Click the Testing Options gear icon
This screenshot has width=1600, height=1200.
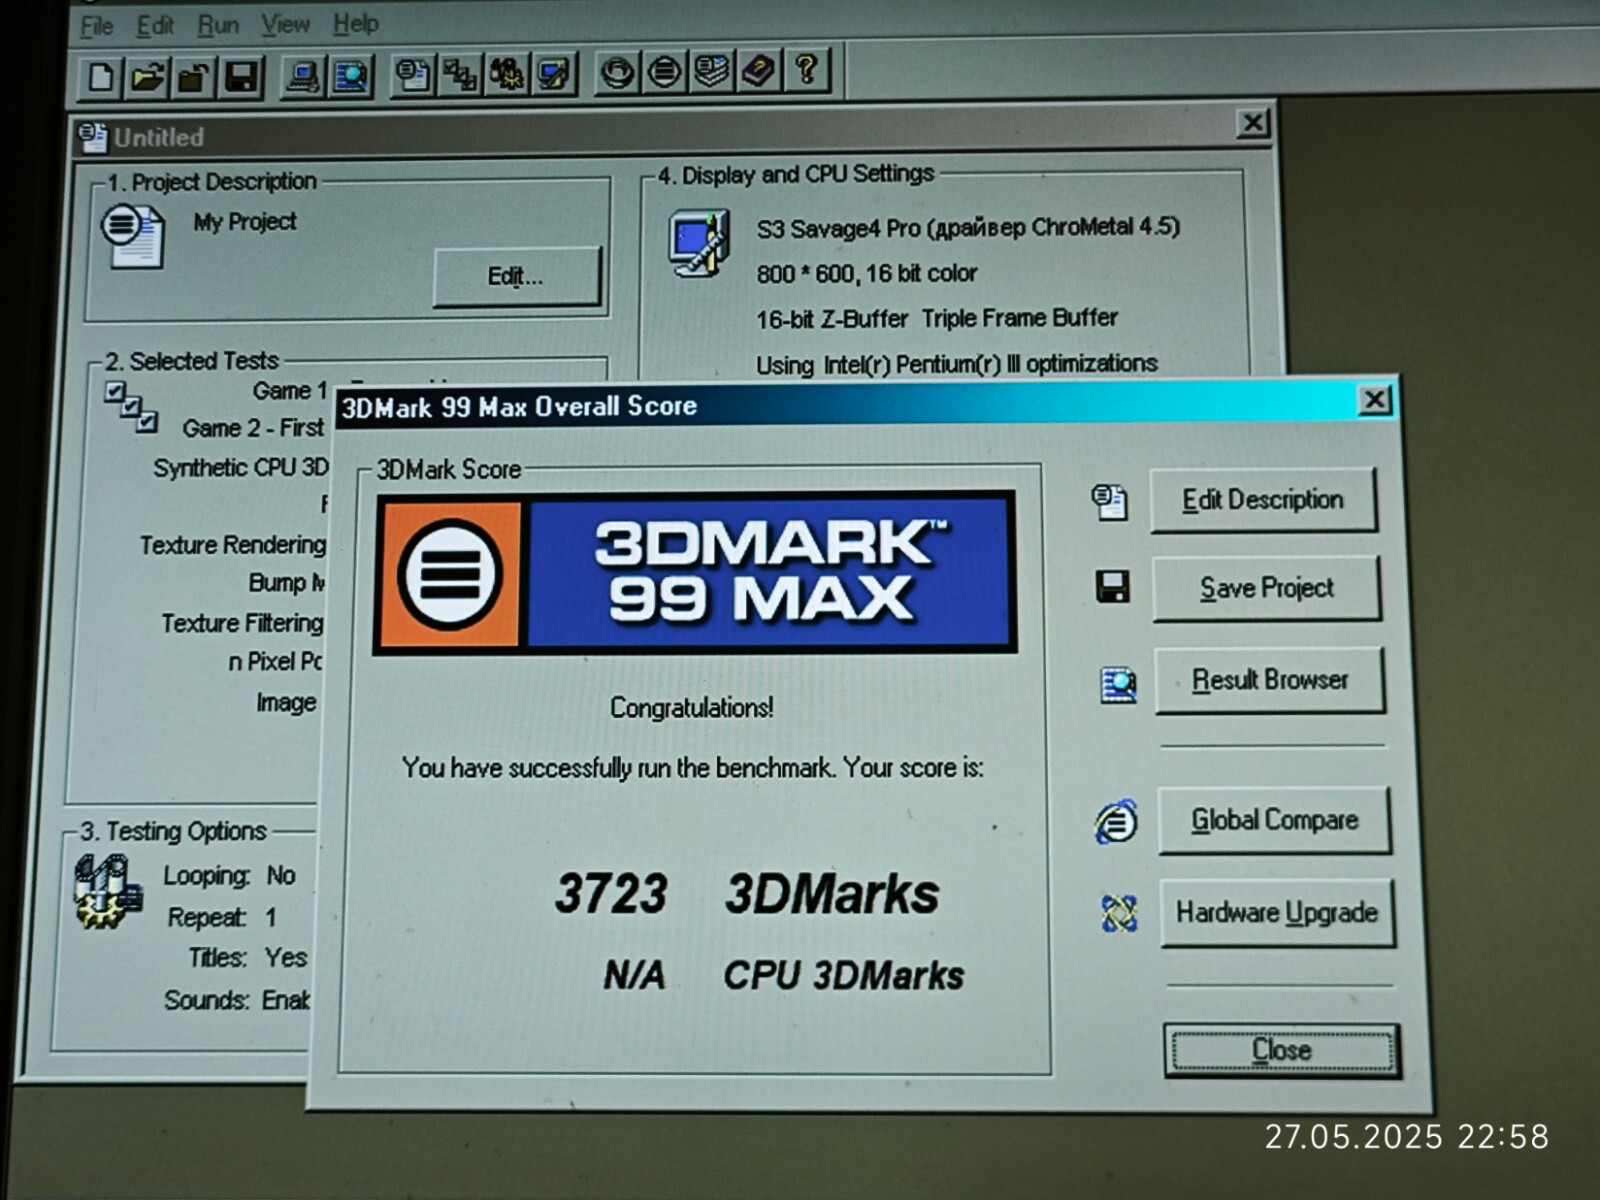108,891
